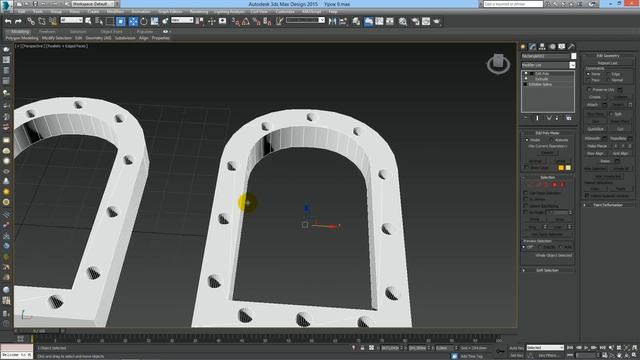The height and width of the screenshot is (360, 640).
Task: Click the Undo arrow in main toolbar
Action: click(x=8, y=21)
